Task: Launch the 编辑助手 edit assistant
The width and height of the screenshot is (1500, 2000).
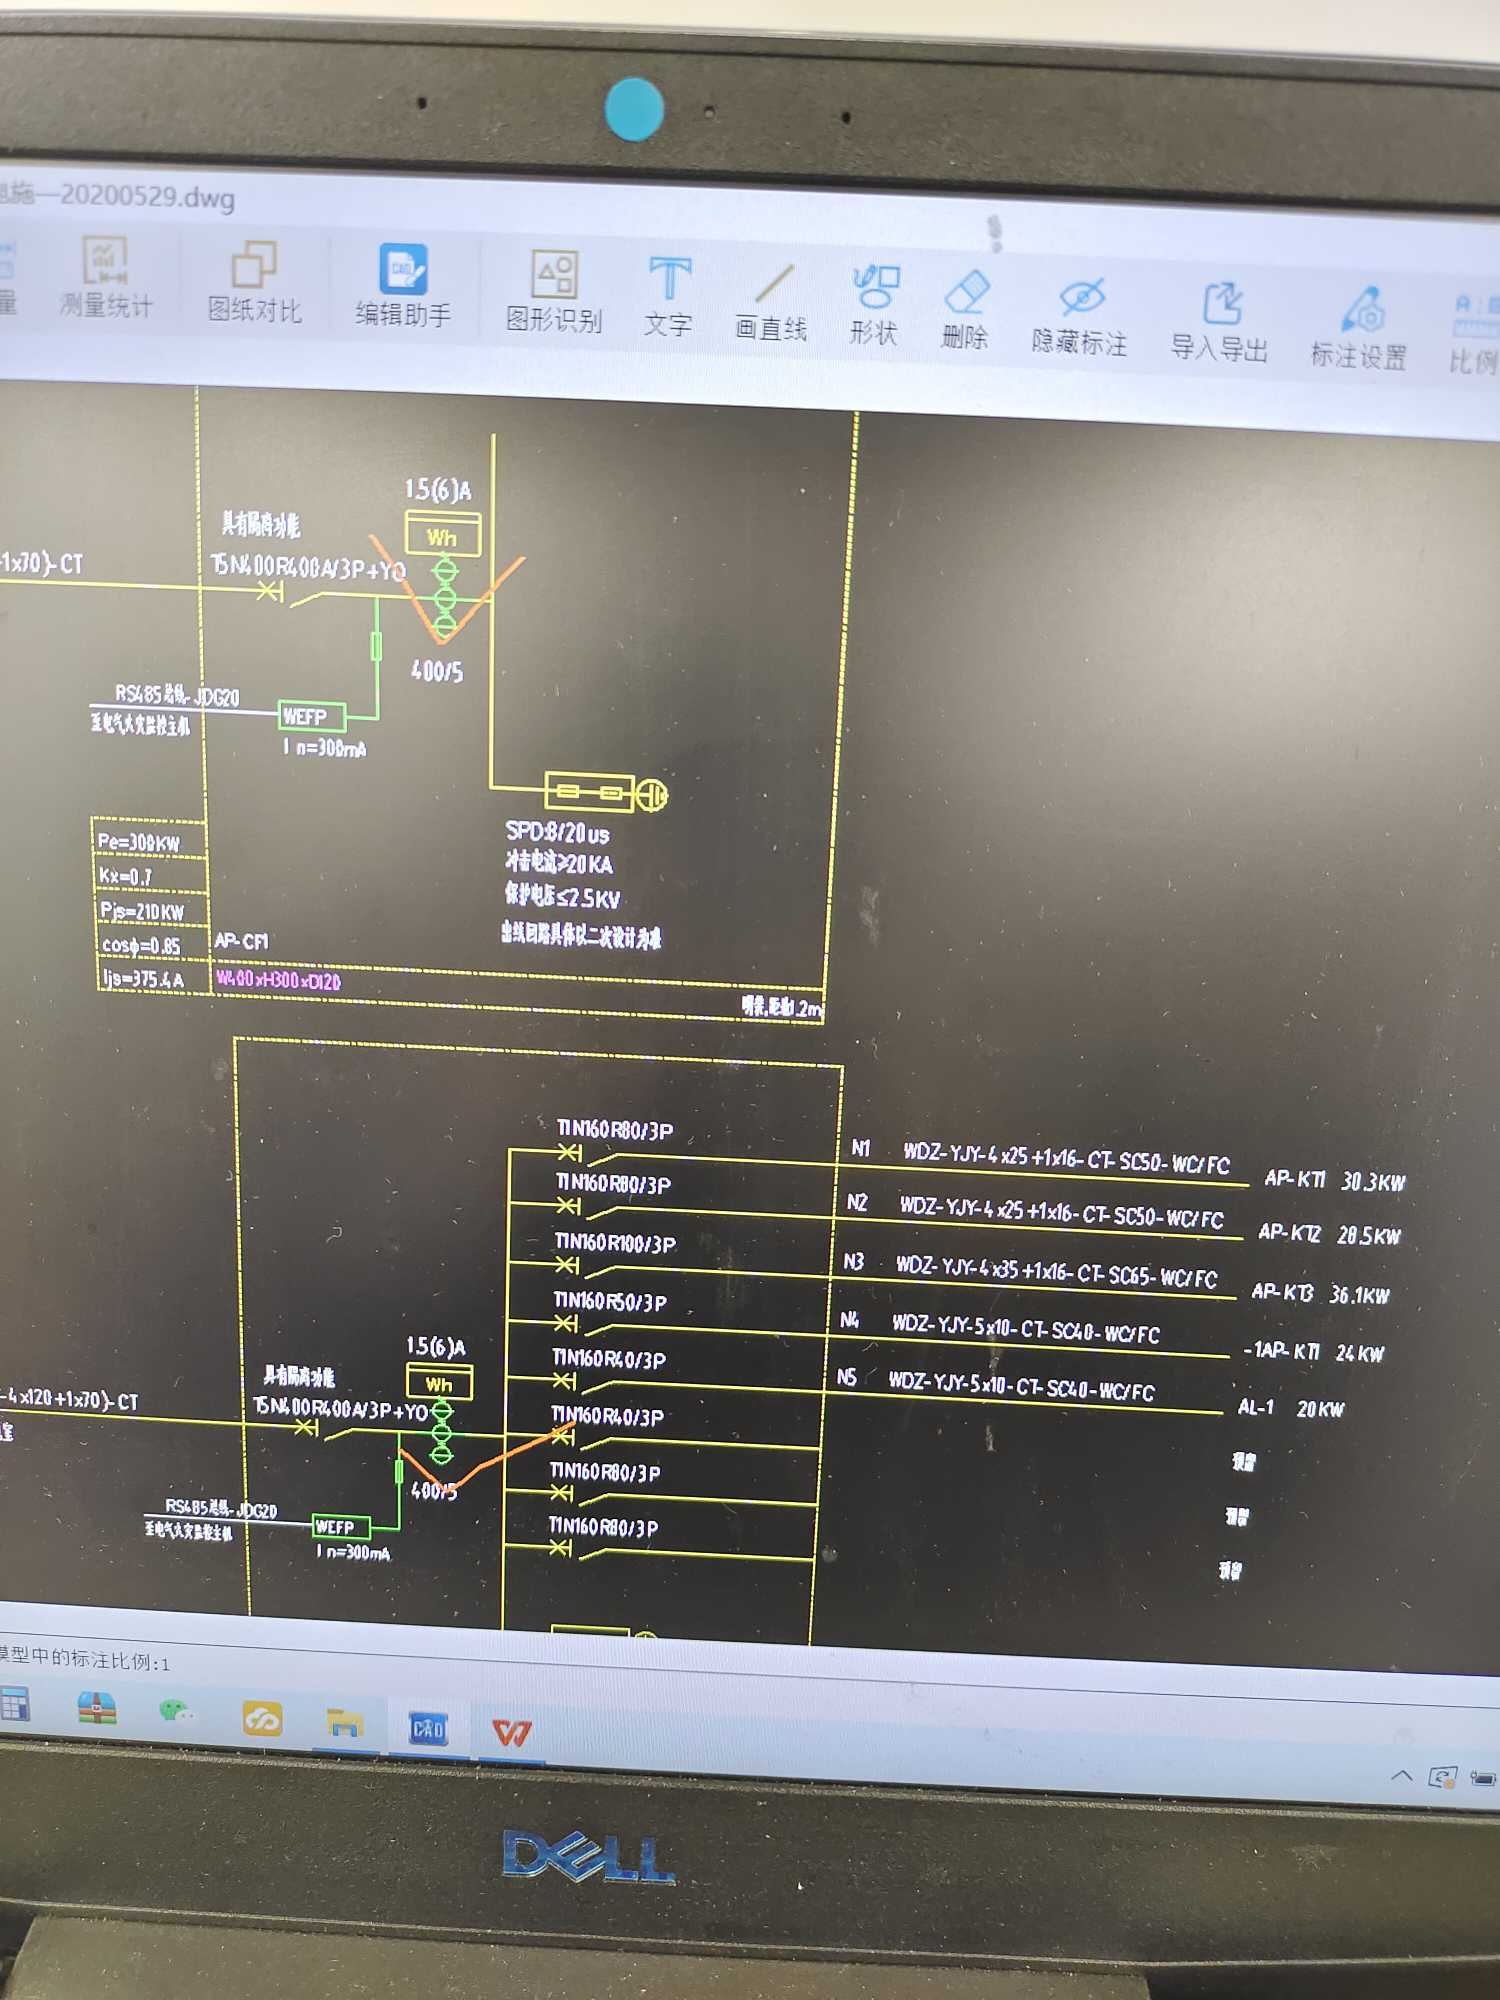Action: click(x=403, y=286)
